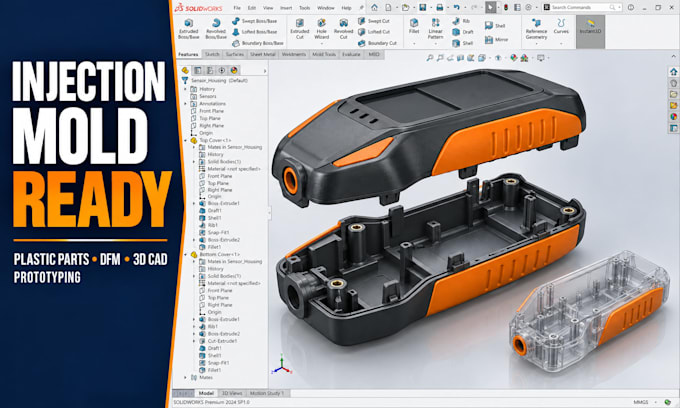The width and height of the screenshot is (680, 408).
Task: Choose Swept Boss/Base feature
Action: coord(255,21)
